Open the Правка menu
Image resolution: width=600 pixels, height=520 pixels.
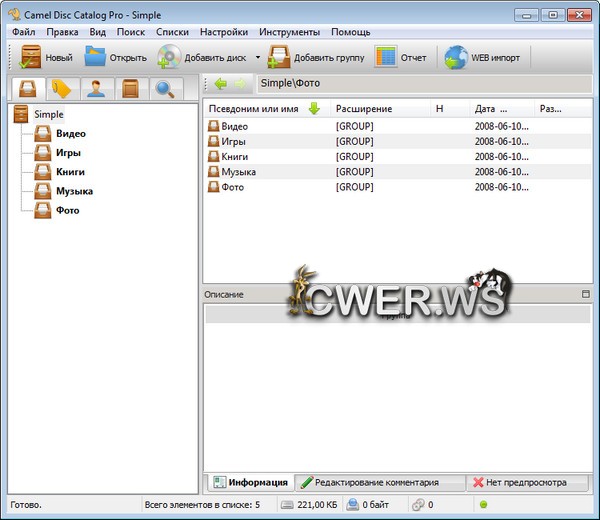tap(62, 32)
